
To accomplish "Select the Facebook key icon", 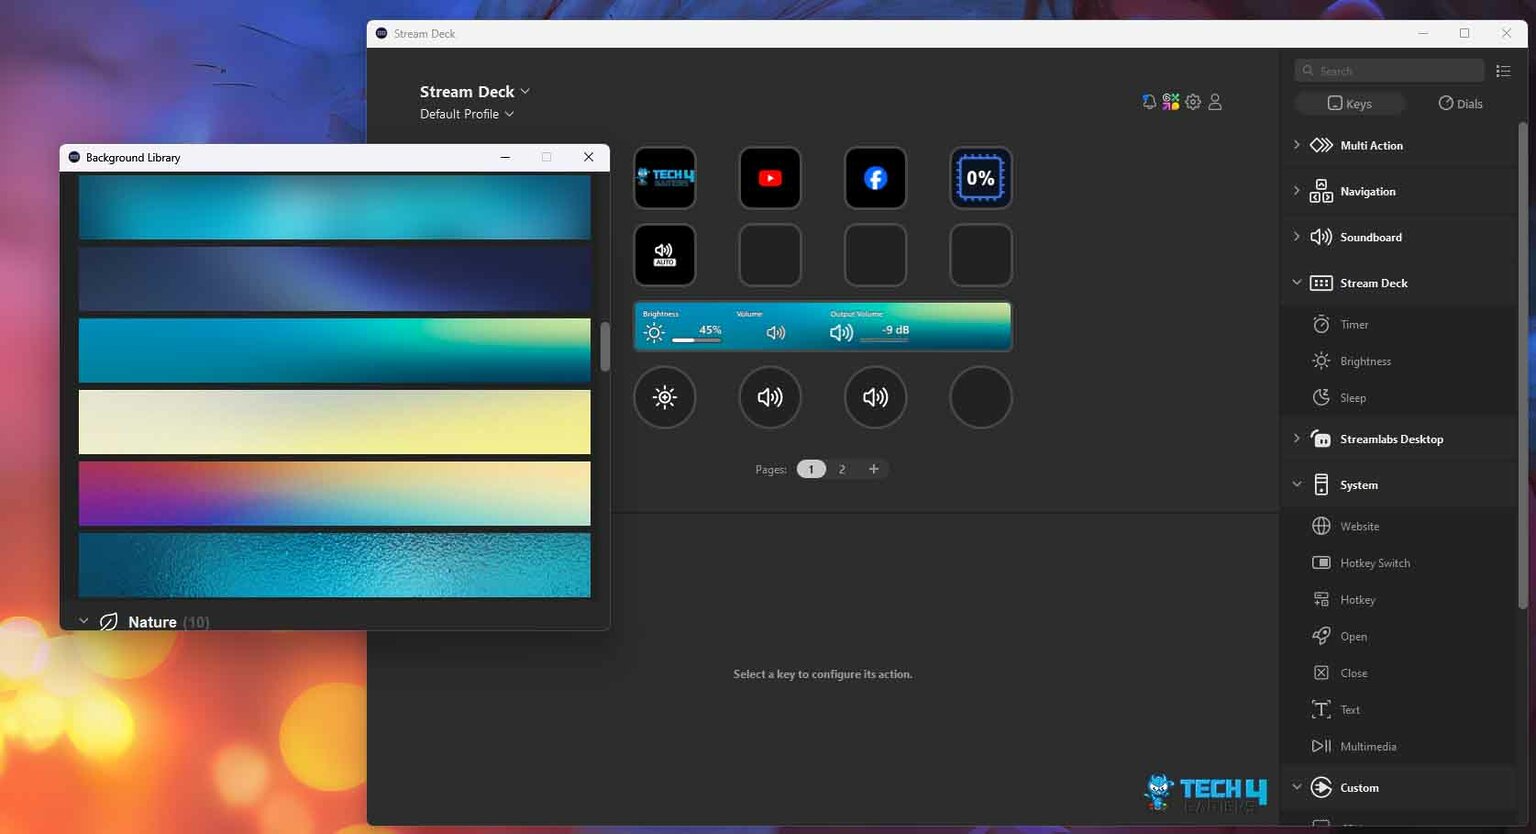I will (x=875, y=178).
